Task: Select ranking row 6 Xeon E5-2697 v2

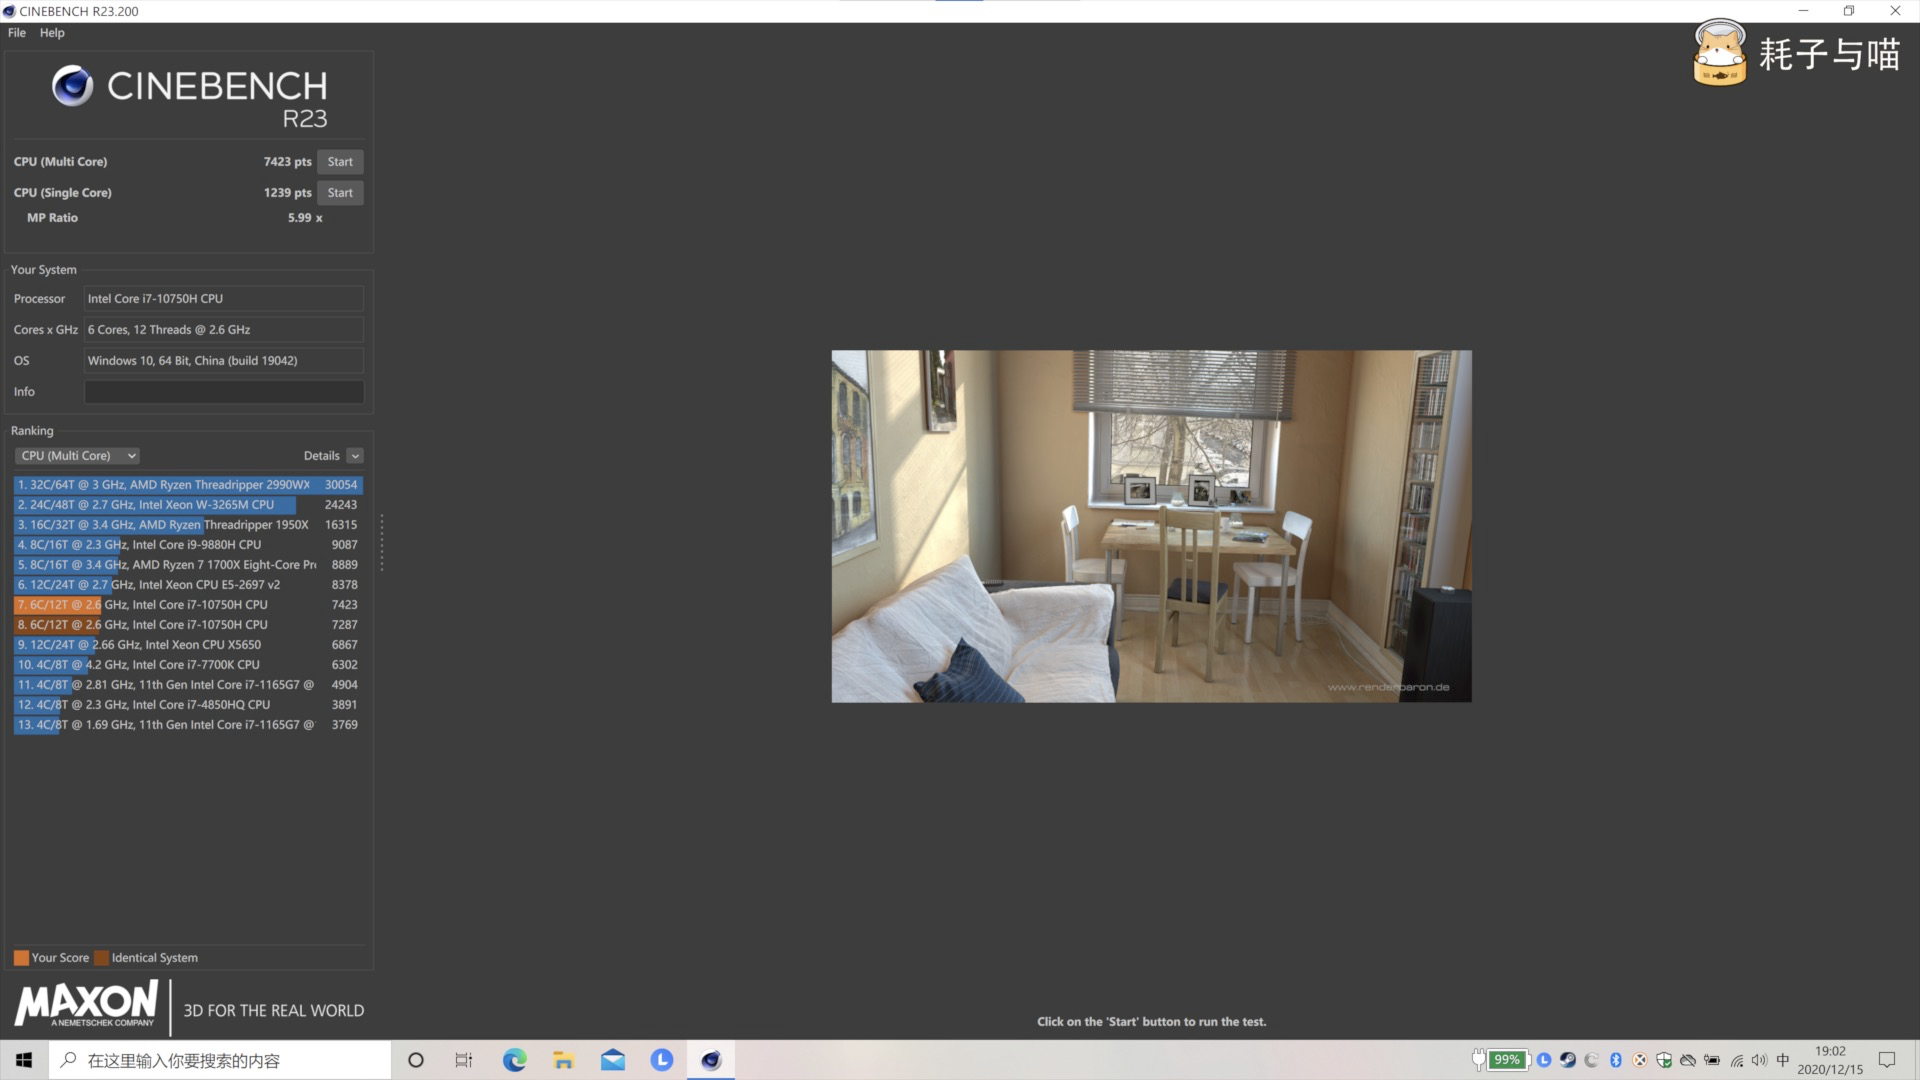Action: 188,585
